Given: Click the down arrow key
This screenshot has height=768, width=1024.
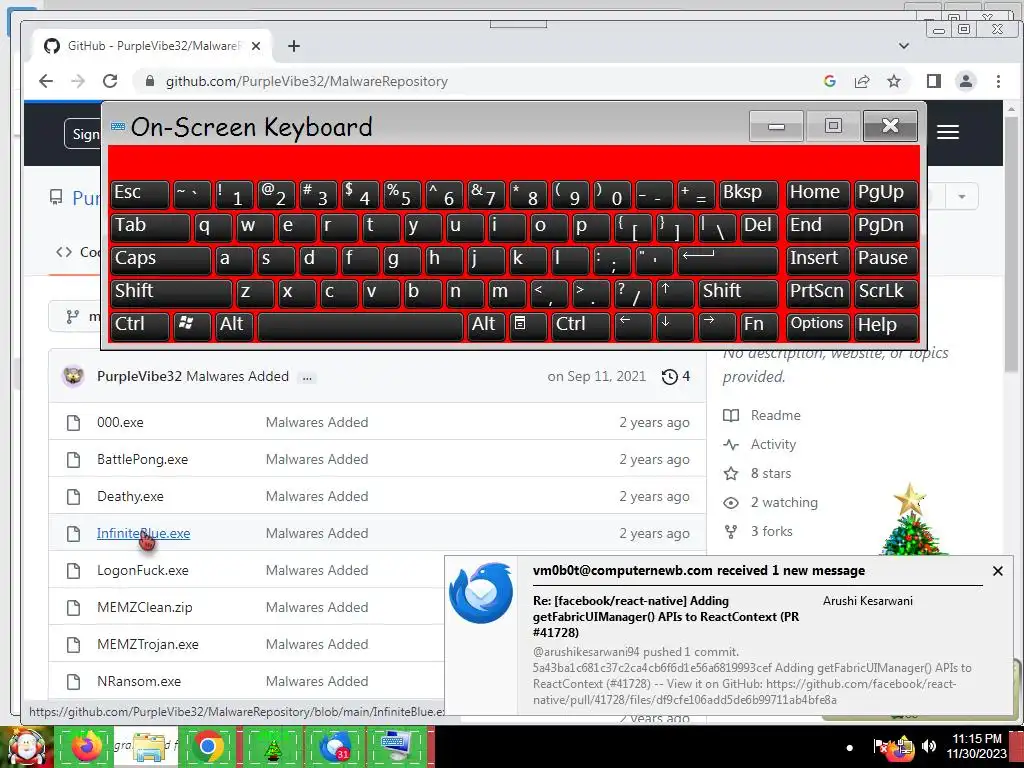Looking at the screenshot, I should tap(675, 326).
